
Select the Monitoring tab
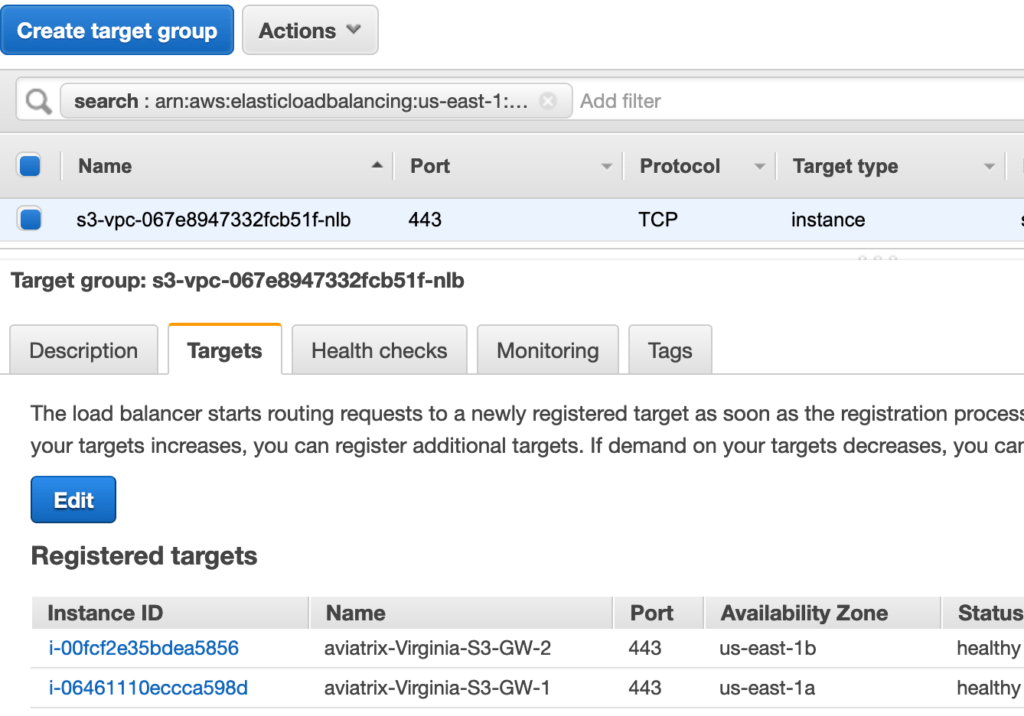tap(548, 351)
